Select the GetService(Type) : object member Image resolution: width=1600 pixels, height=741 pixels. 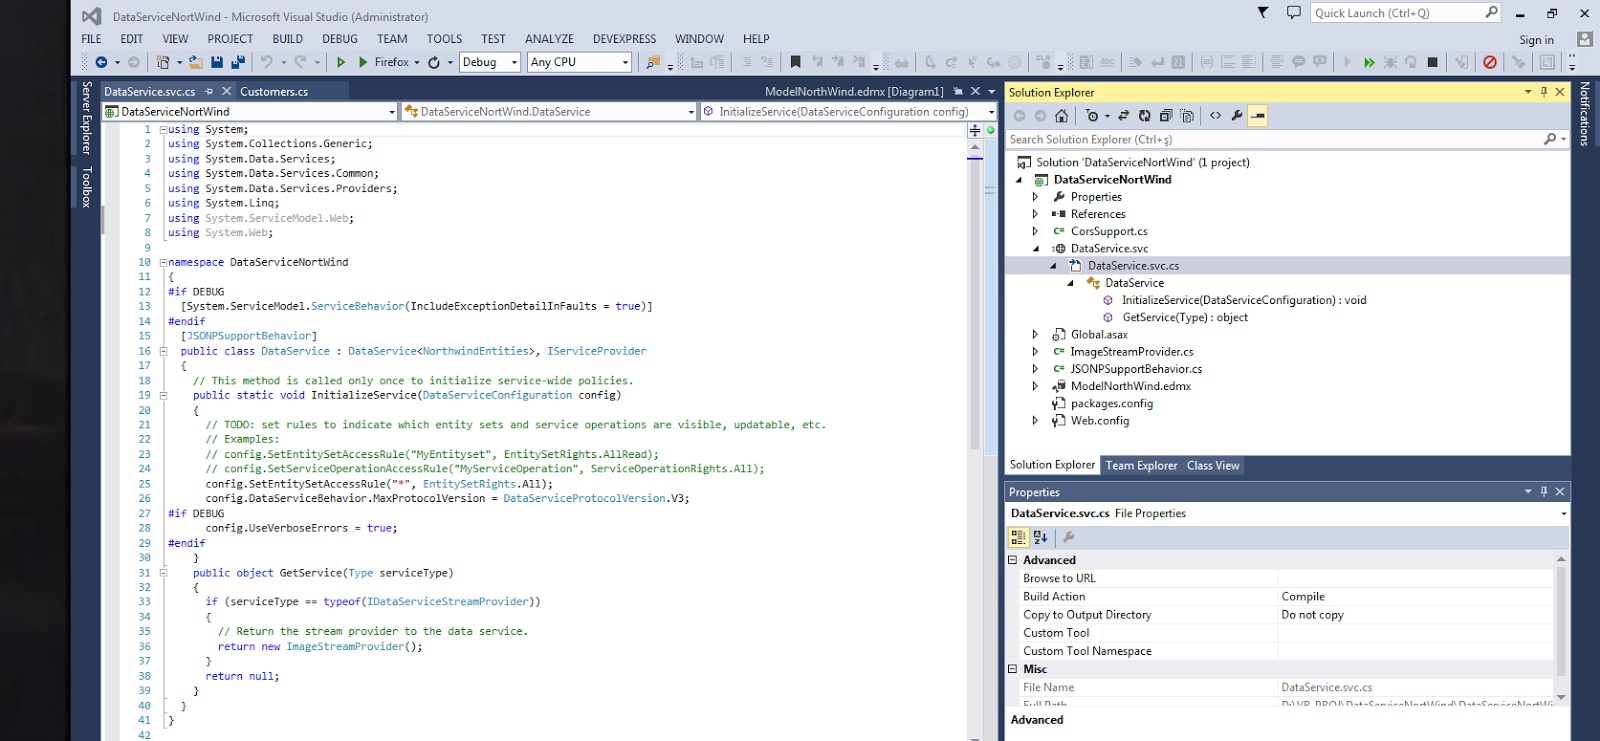[1185, 317]
